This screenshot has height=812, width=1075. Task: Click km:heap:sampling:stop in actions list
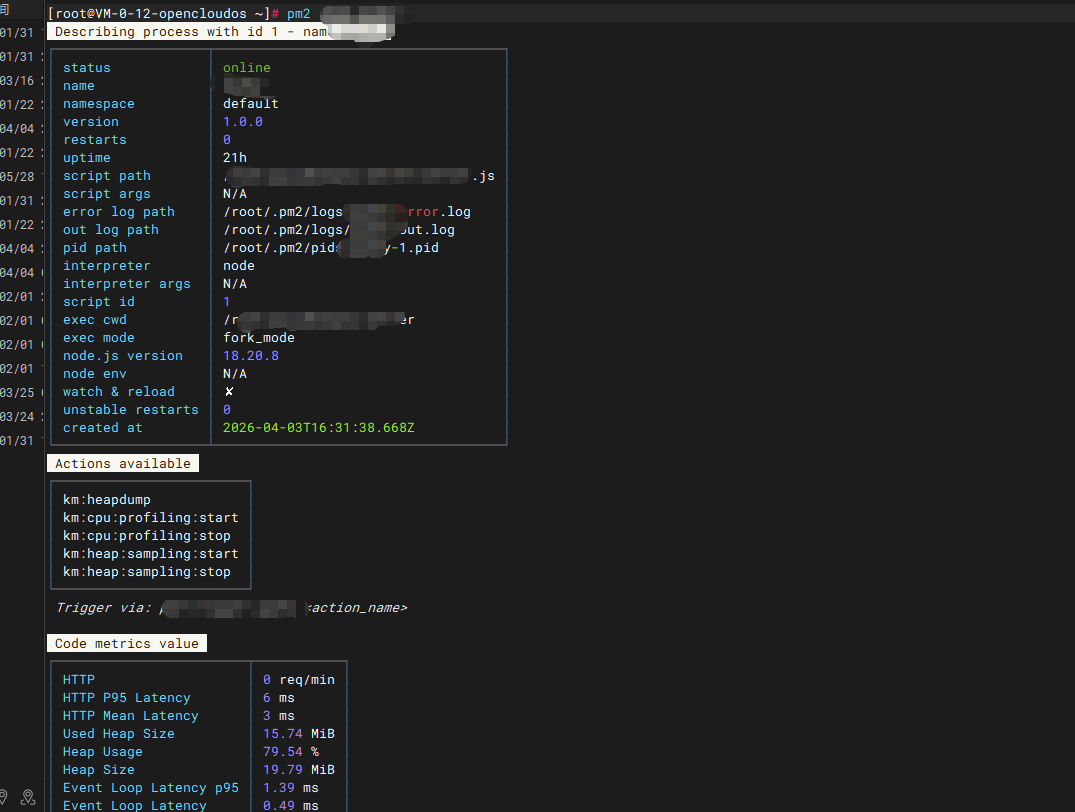click(x=146, y=572)
